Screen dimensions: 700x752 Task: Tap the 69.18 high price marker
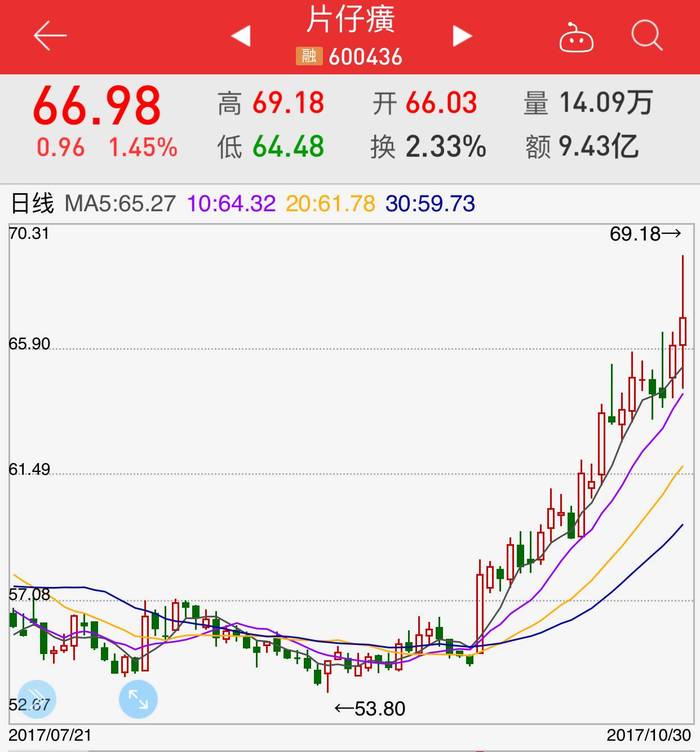point(645,234)
